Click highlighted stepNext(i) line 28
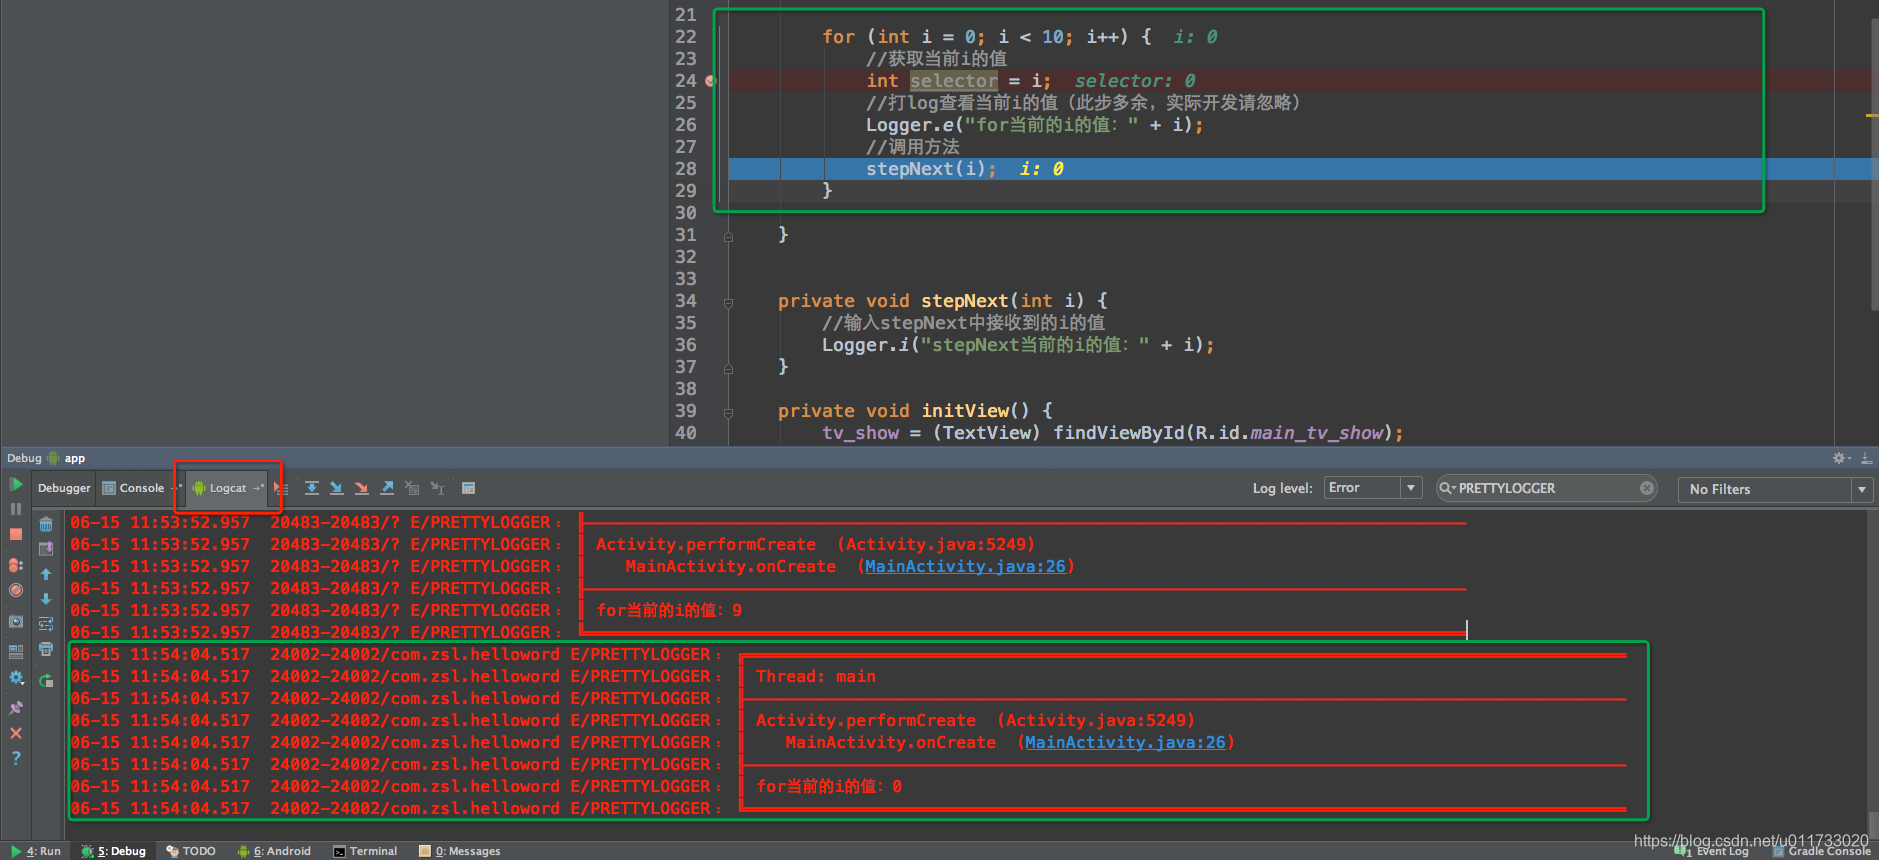This screenshot has height=860, width=1879. (930, 169)
